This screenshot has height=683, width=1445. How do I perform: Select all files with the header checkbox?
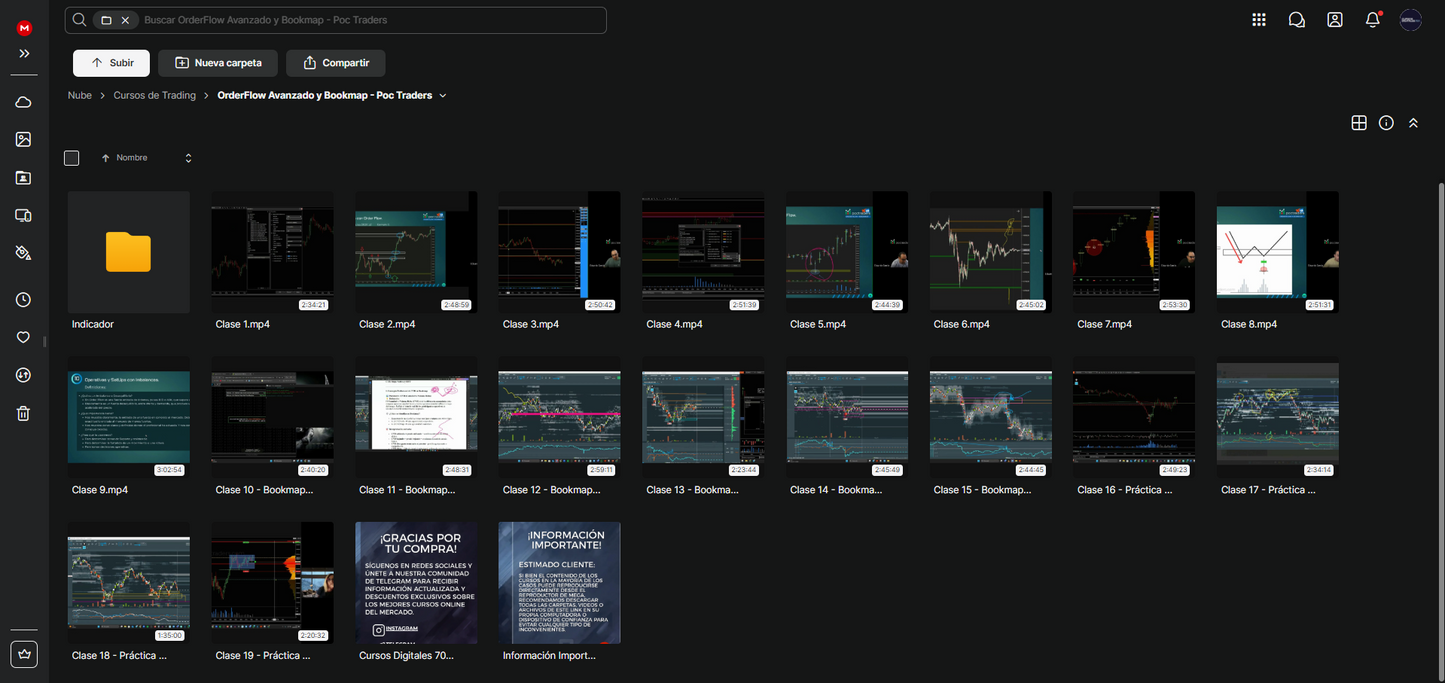71,157
